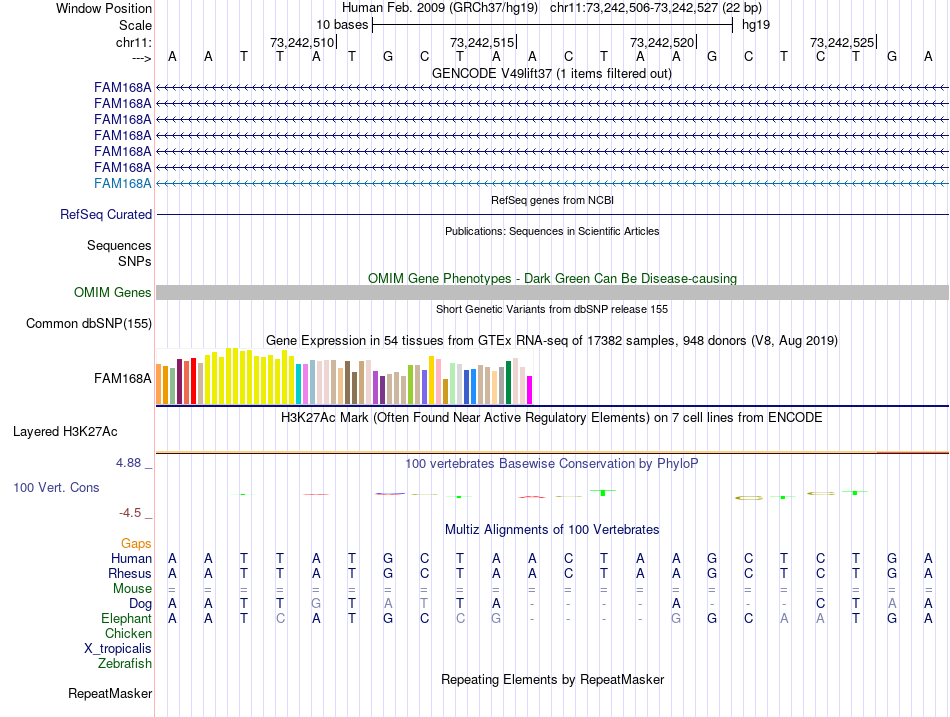The image size is (950, 717).
Task: Select the Zebrafish species label
Action: [x=125, y=663]
